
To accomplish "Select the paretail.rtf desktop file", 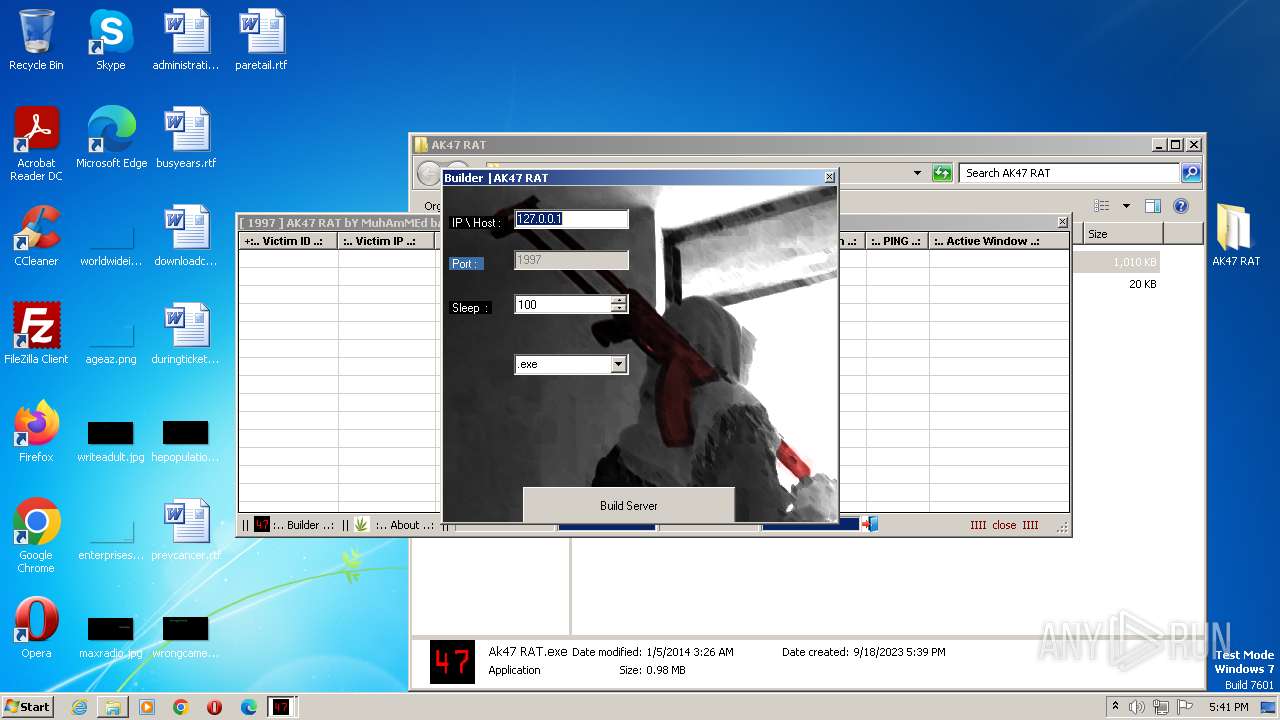I will pos(261,40).
